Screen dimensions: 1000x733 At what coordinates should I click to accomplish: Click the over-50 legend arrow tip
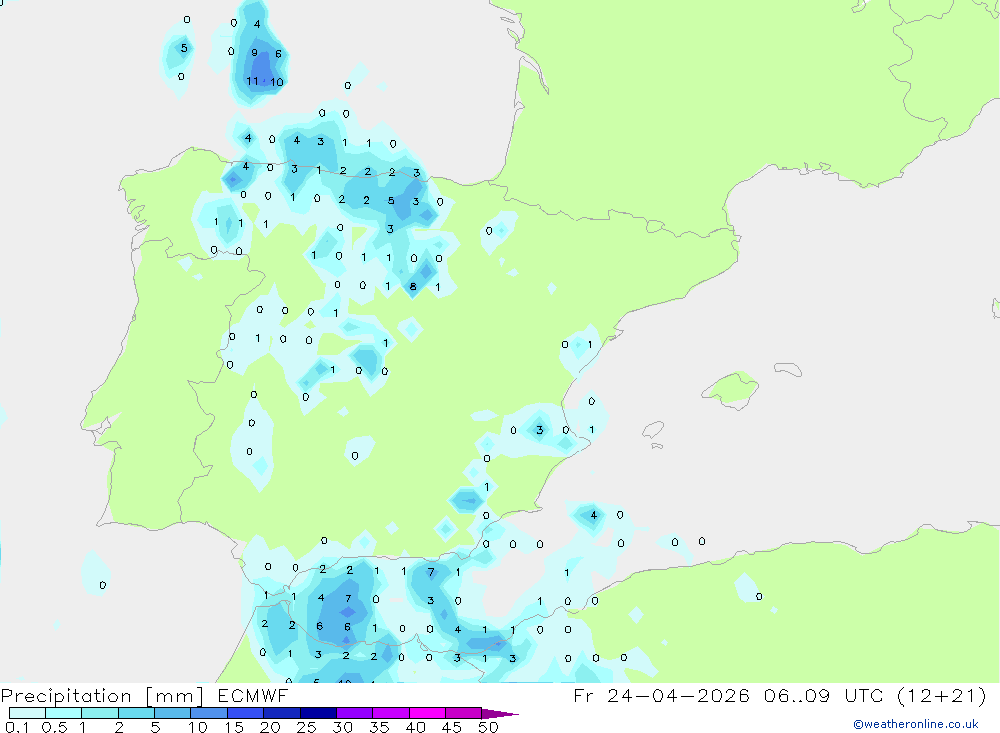[x=501, y=714]
